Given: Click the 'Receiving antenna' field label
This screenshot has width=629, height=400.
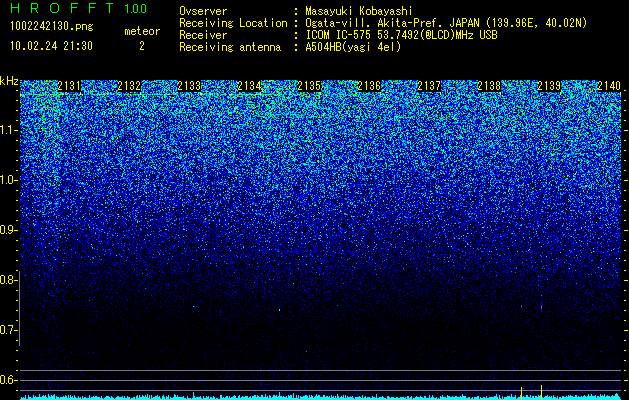Looking at the screenshot, I should point(230,47).
